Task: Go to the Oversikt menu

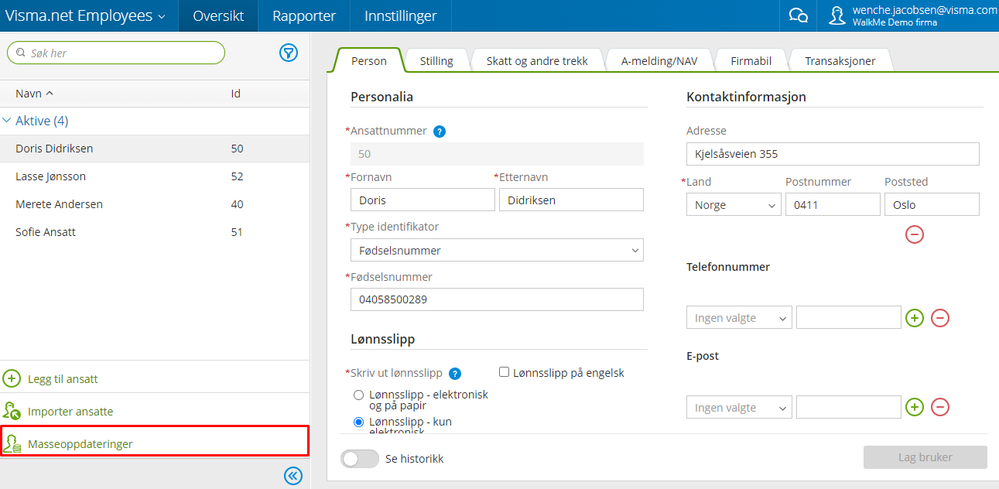Action: 218,16
